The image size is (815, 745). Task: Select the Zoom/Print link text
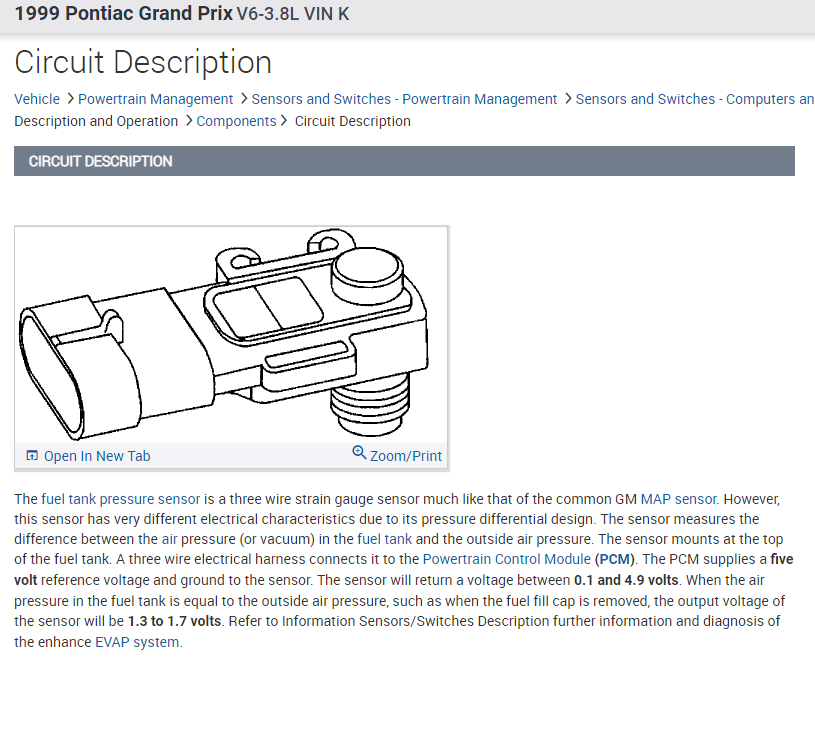405,456
